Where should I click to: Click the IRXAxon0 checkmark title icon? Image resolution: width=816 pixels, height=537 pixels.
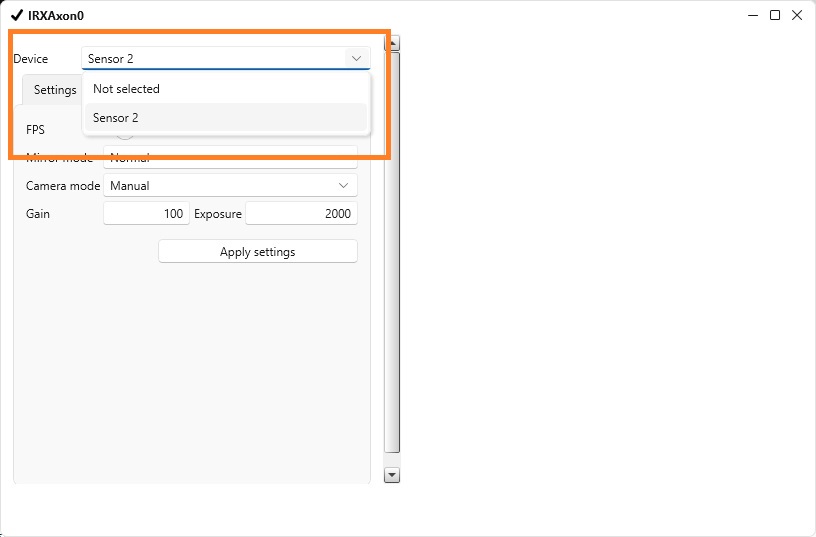click(17, 15)
